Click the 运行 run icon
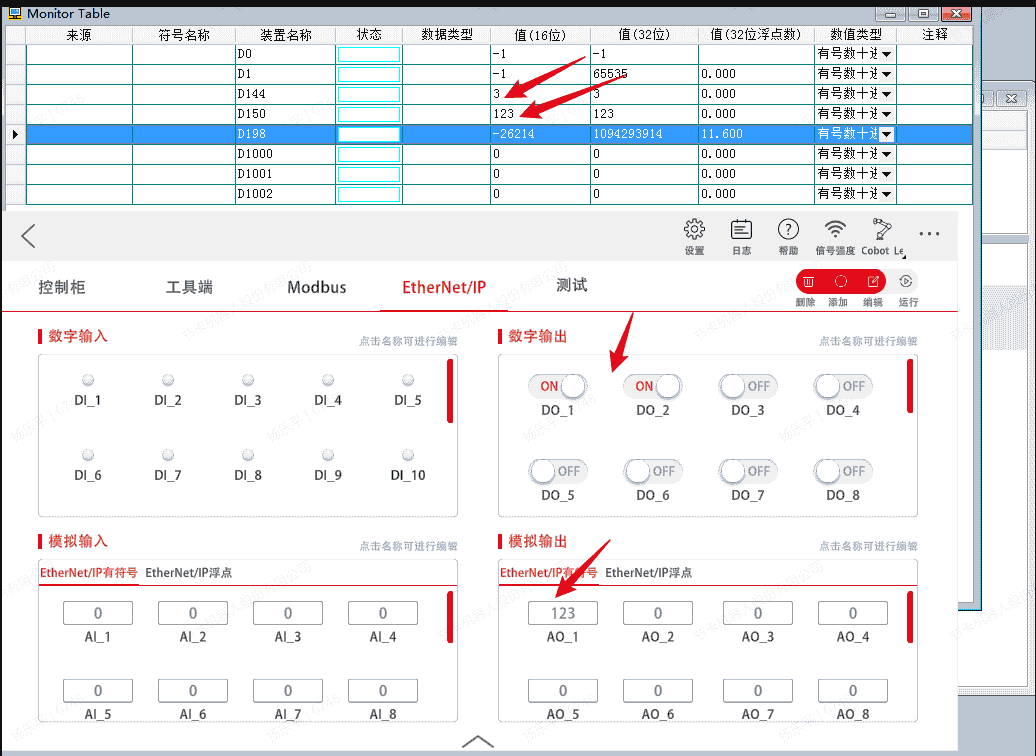This screenshot has height=756, width=1036. point(905,282)
